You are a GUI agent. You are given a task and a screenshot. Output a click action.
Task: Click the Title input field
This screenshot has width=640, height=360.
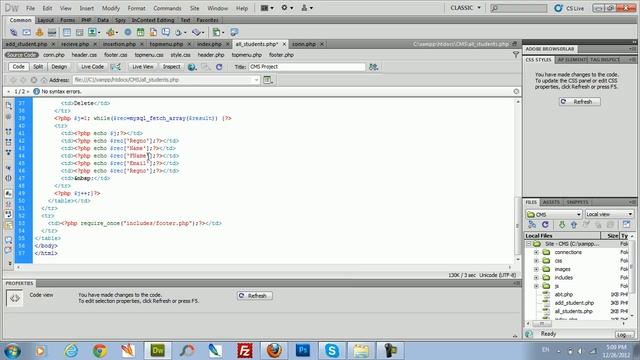307,67
